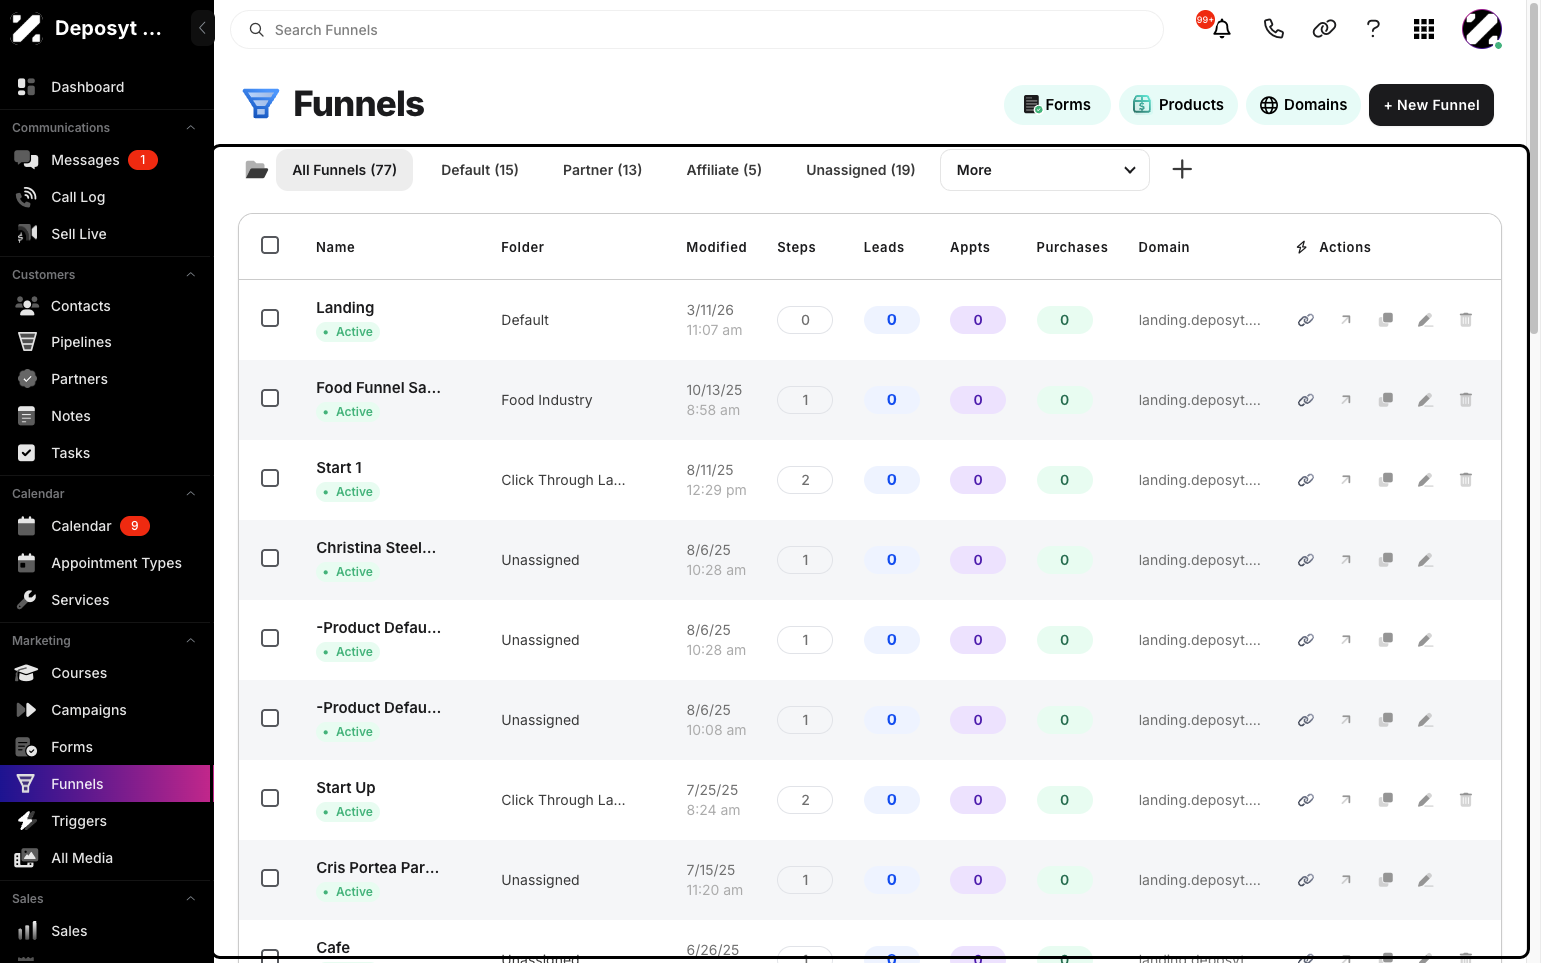Add a new folder with plus icon

[x=1182, y=169]
